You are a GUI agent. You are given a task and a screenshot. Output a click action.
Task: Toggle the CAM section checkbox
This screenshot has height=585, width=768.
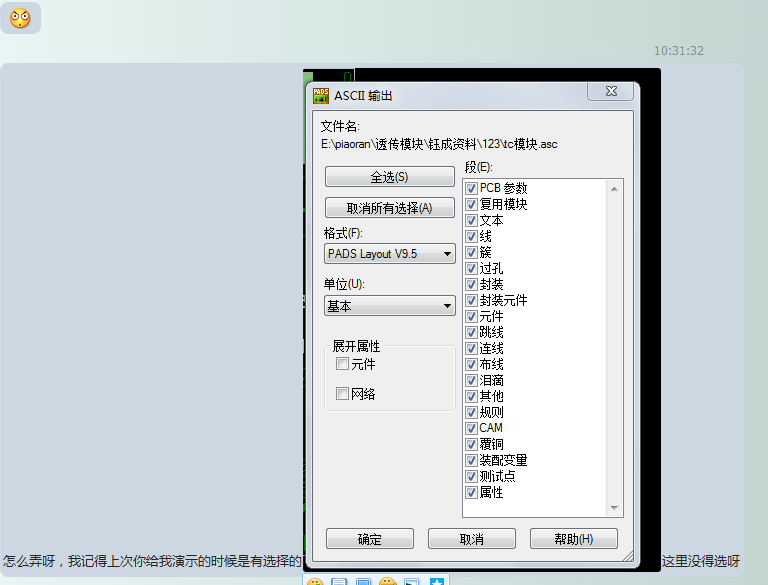click(471, 428)
